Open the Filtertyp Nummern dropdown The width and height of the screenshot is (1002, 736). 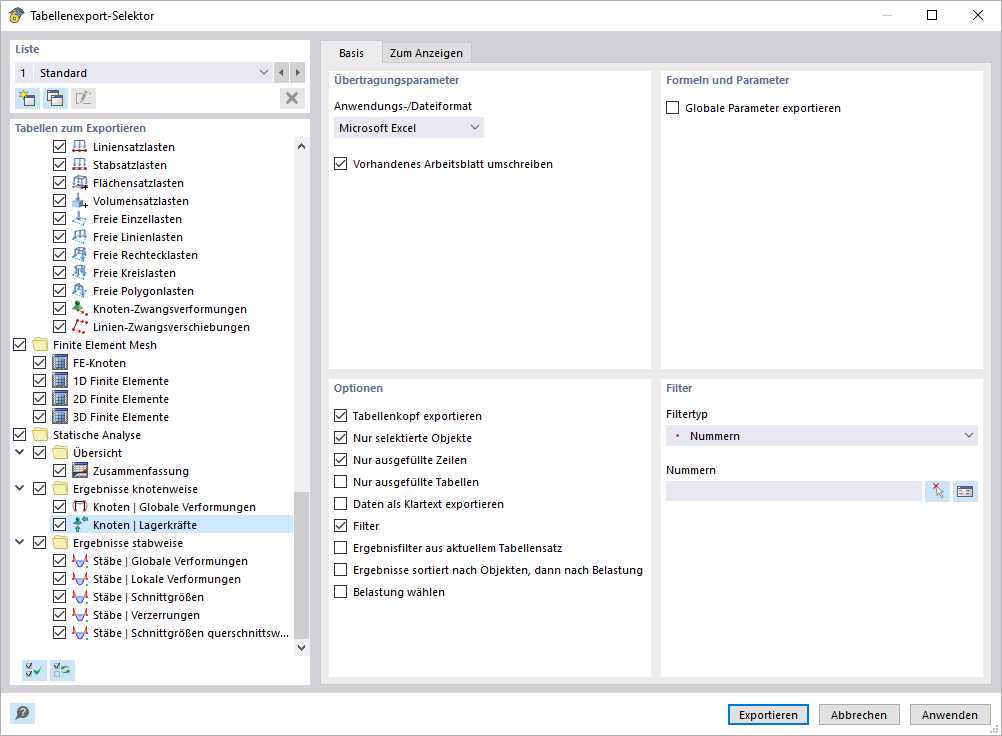click(x=821, y=436)
